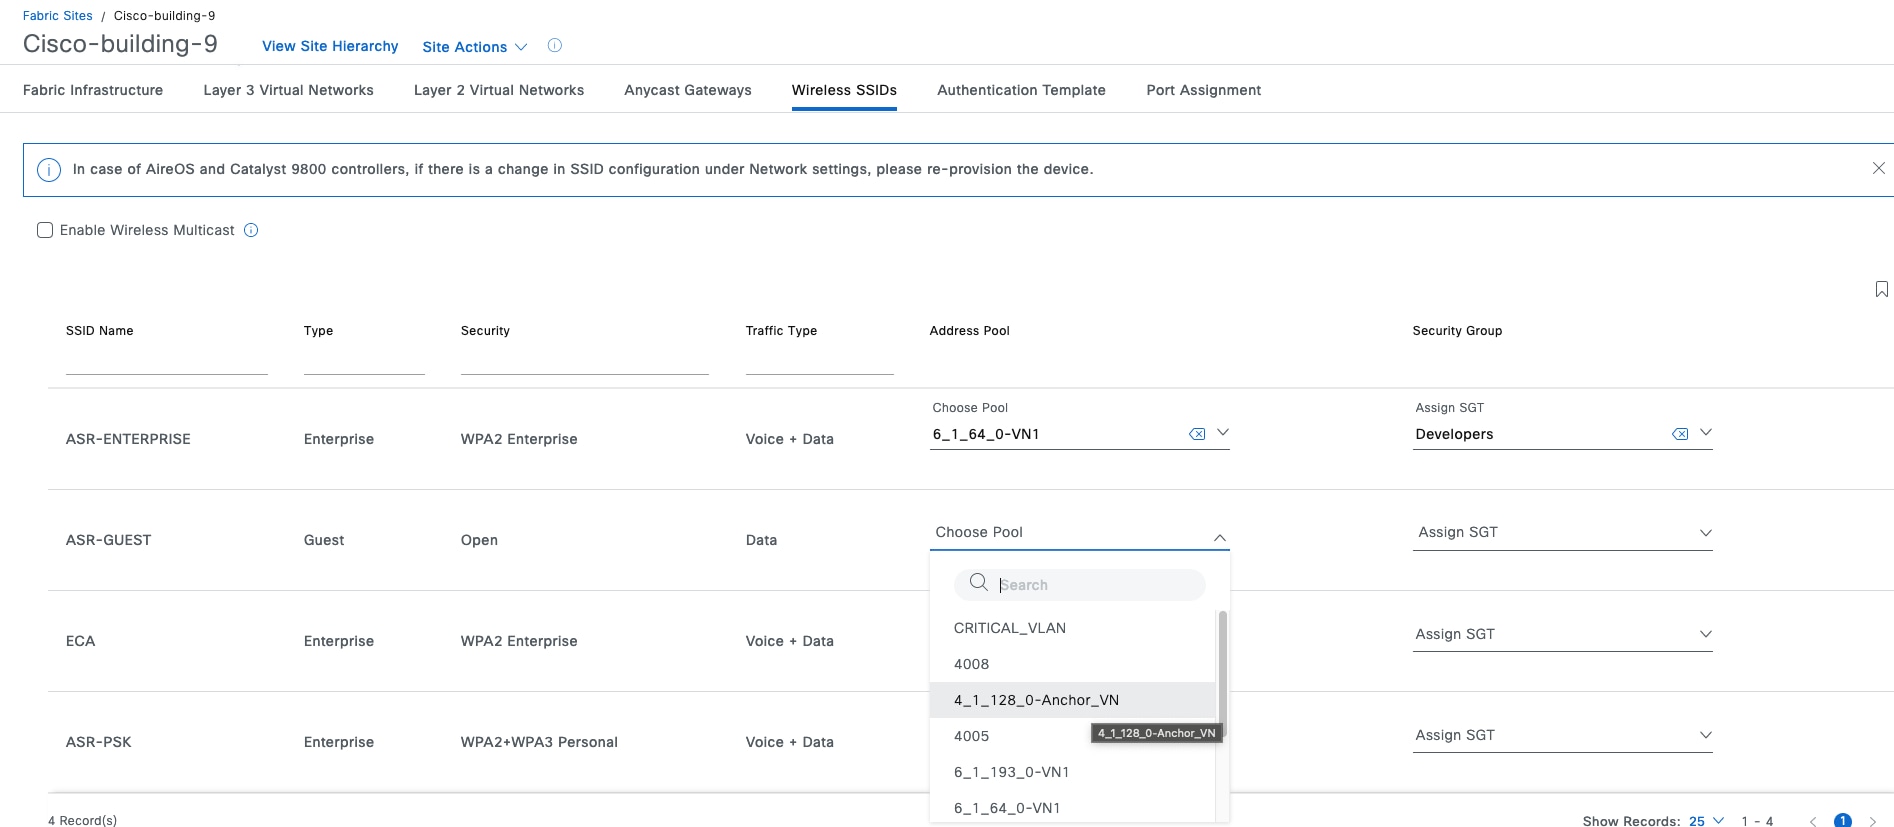Click the ASR-ENTERPRISE SSID name
This screenshot has width=1894, height=827.
(x=128, y=439)
